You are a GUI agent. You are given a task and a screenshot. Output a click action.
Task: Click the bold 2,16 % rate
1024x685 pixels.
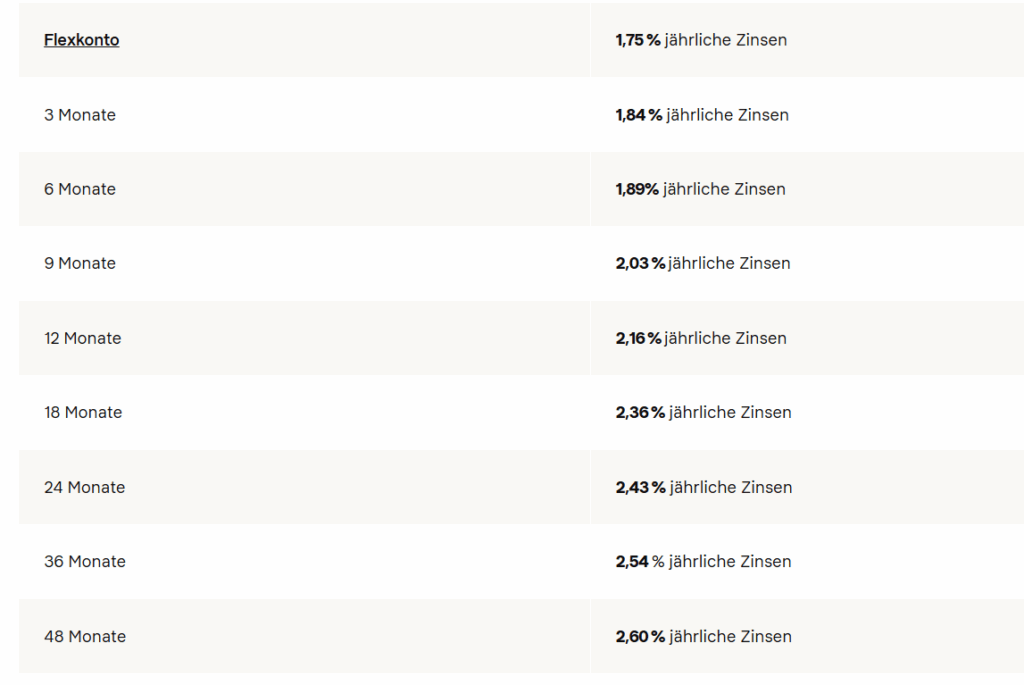pyautogui.click(x=638, y=338)
